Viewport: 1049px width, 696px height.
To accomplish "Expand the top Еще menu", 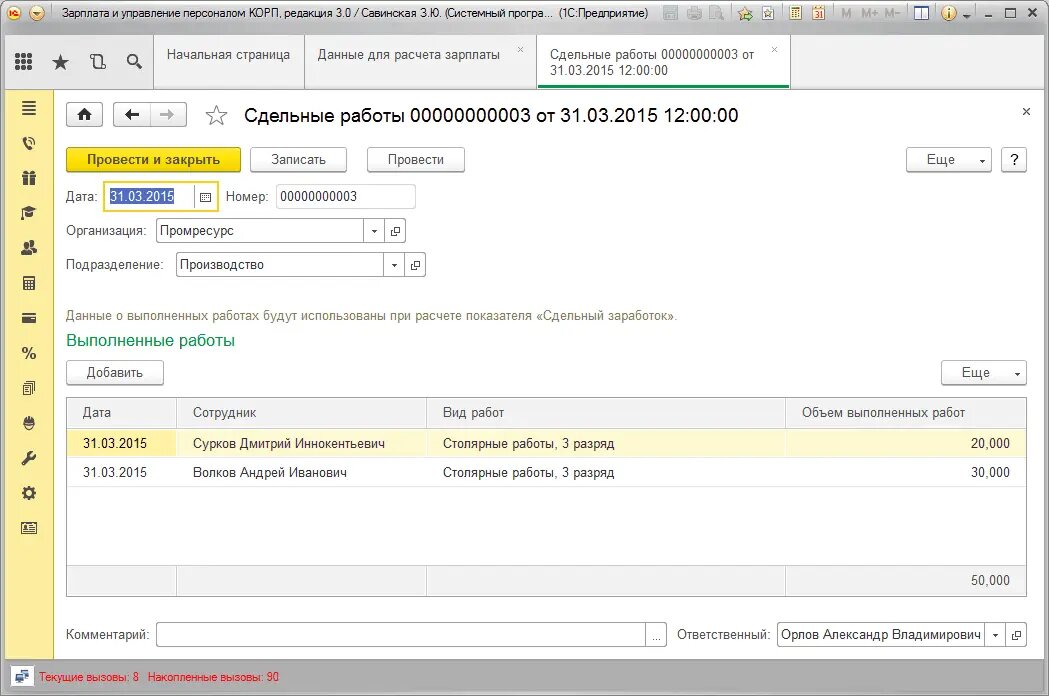I will [949, 159].
